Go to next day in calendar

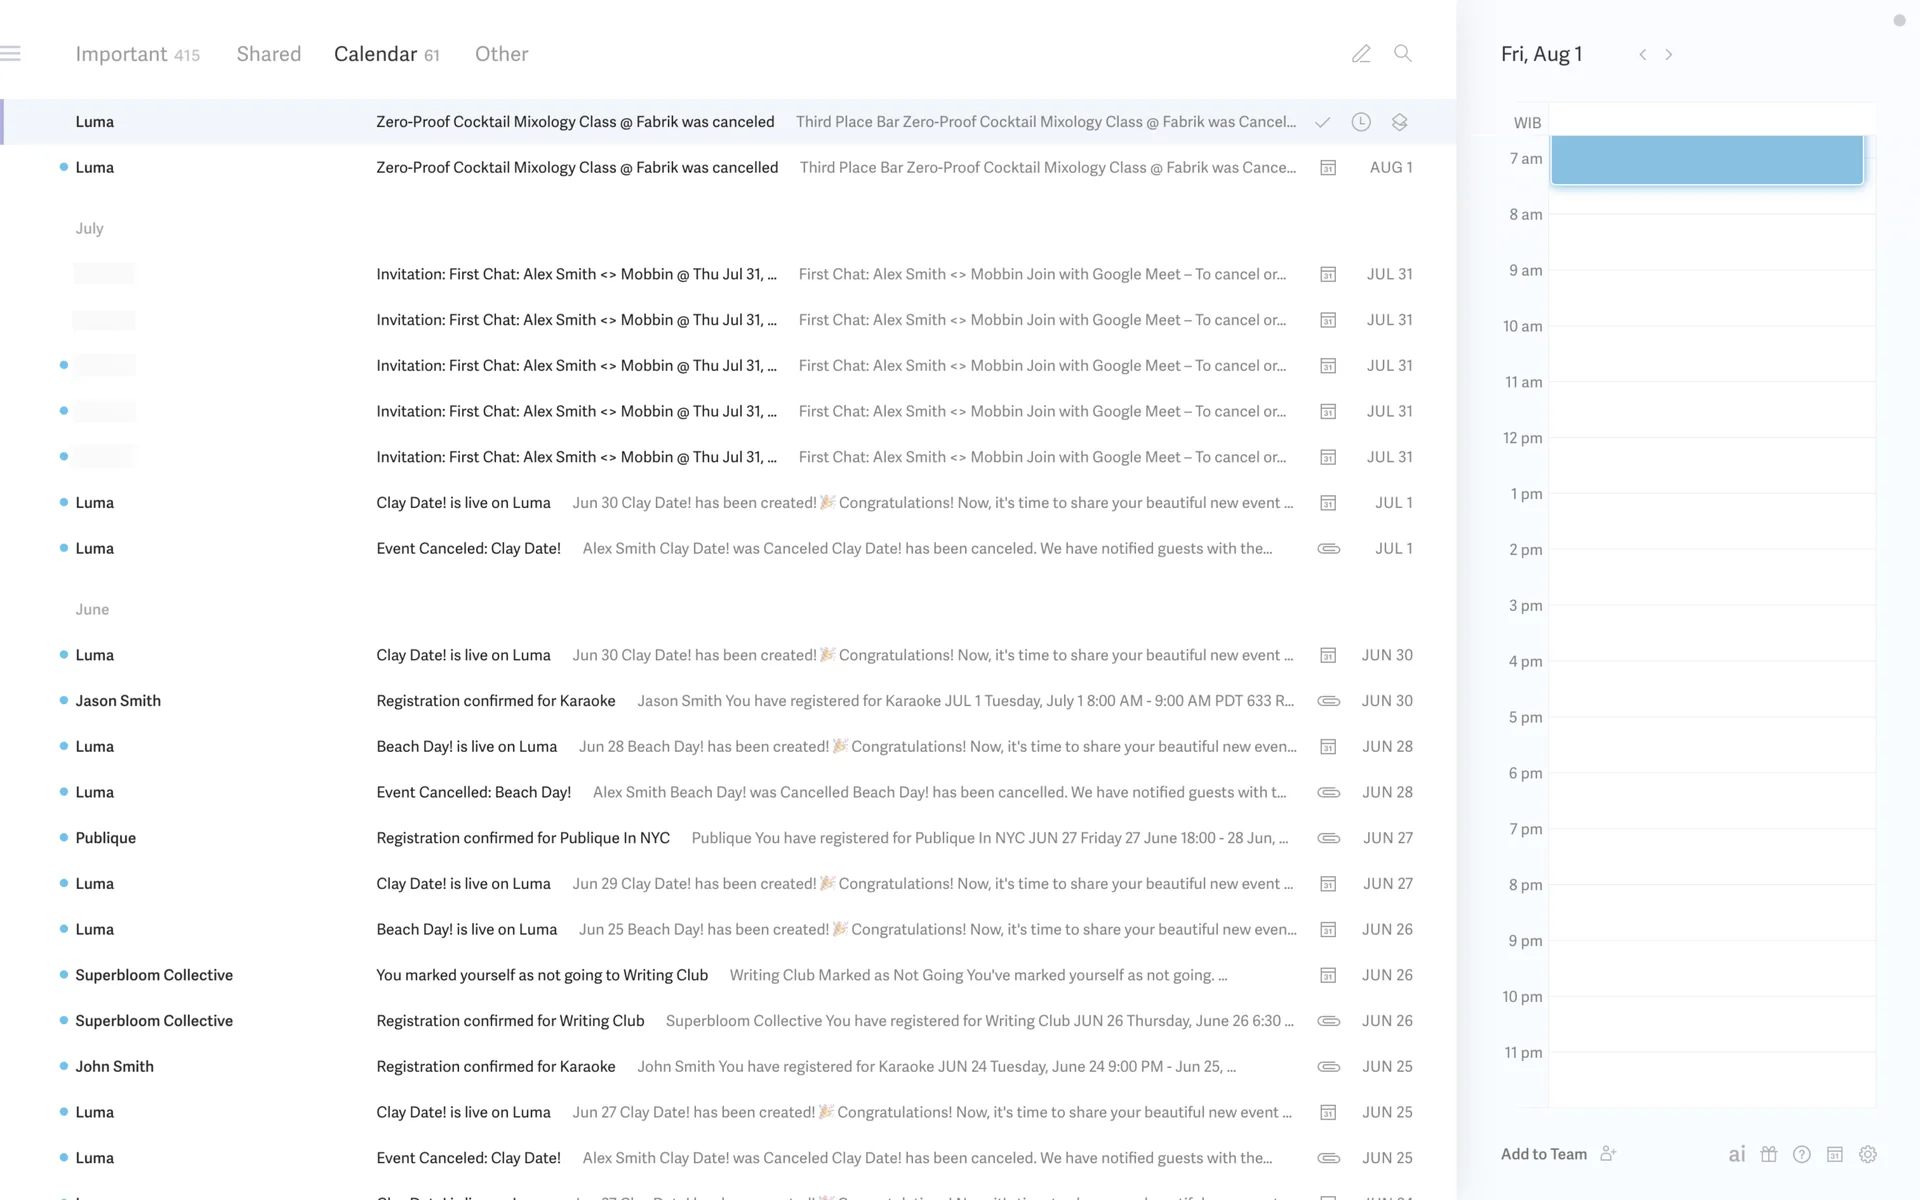click(x=1669, y=55)
